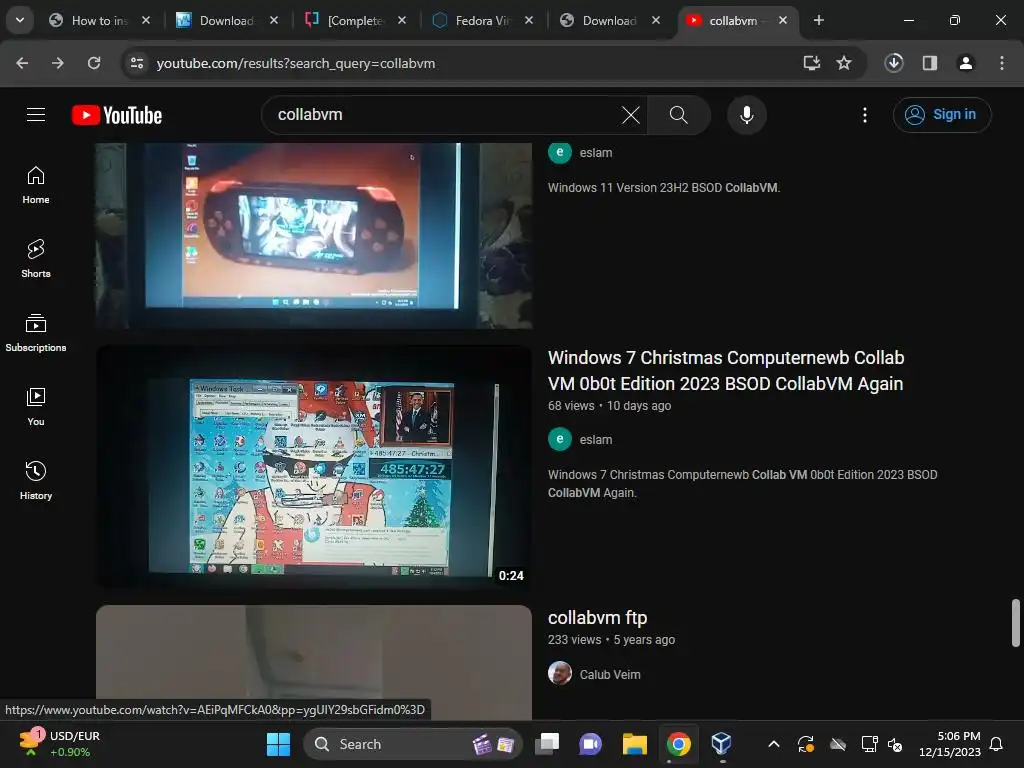Open Chrome taskbar icon
The height and width of the screenshot is (768, 1024).
tap(679, 744)
